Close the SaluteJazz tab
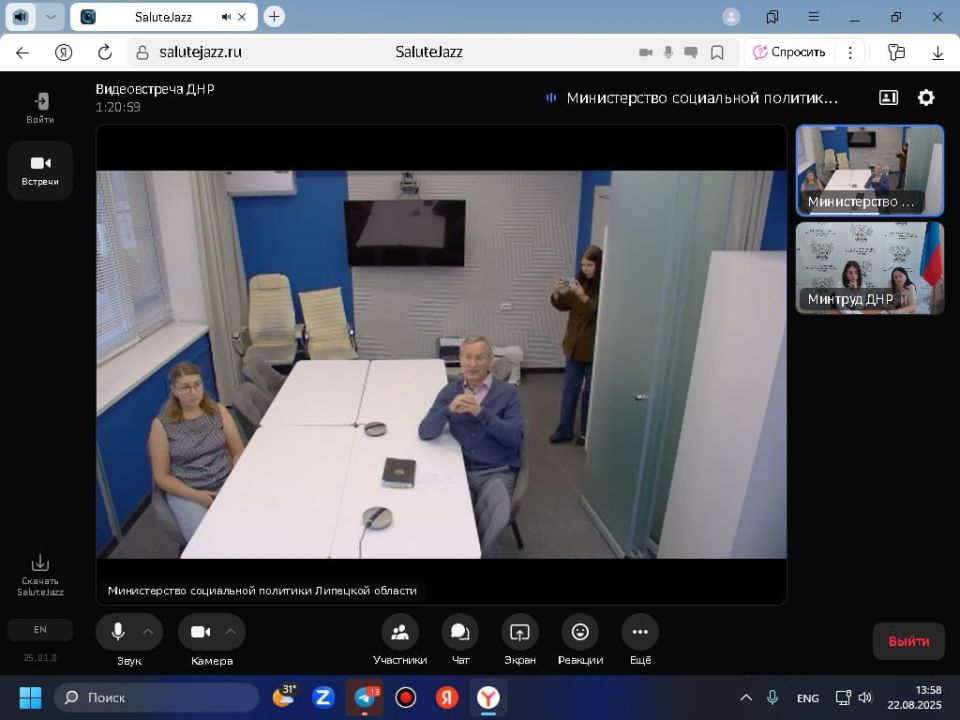960x720 pixels. click(242, 17)
